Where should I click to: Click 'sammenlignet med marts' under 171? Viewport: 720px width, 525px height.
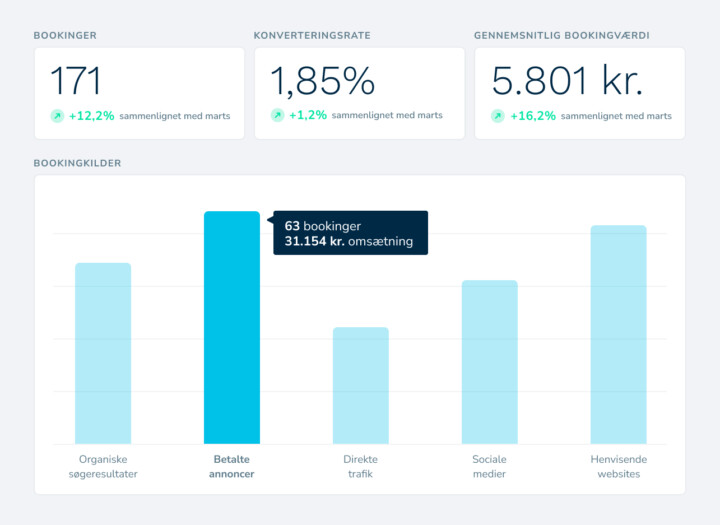coord(175,116)
